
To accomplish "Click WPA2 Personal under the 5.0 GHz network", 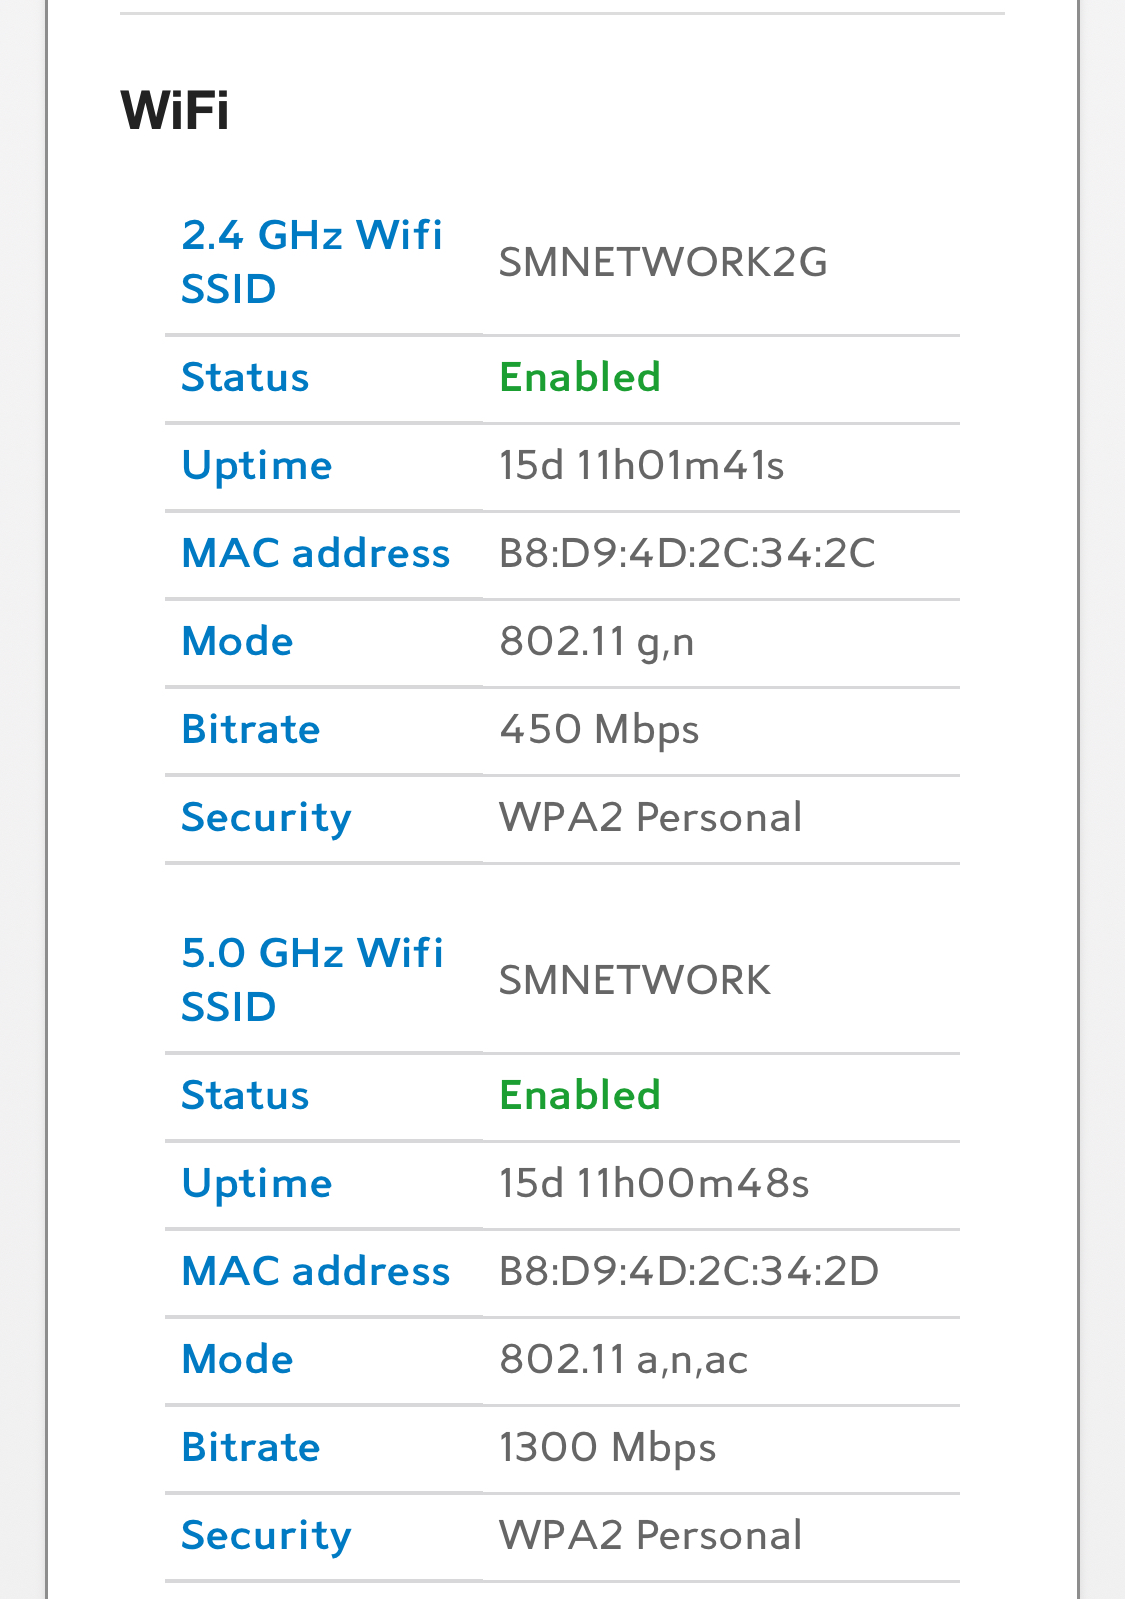I will (650, 1535).
